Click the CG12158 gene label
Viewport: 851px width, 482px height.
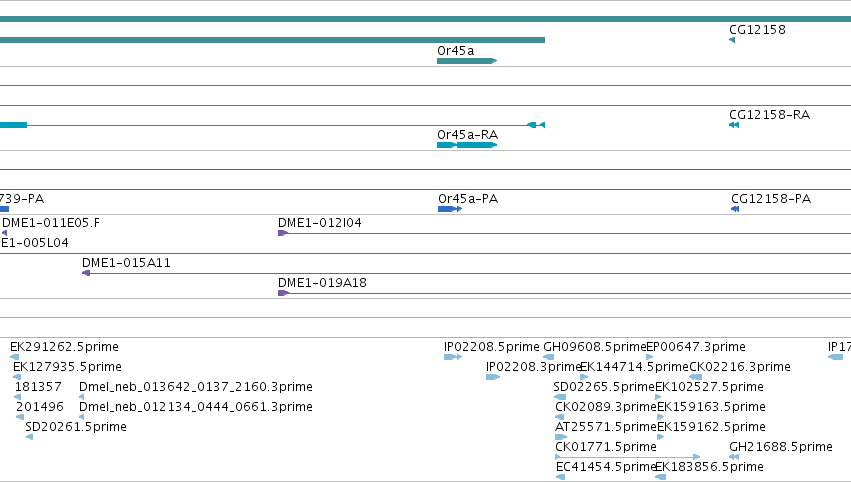click(x=757, y=30)
